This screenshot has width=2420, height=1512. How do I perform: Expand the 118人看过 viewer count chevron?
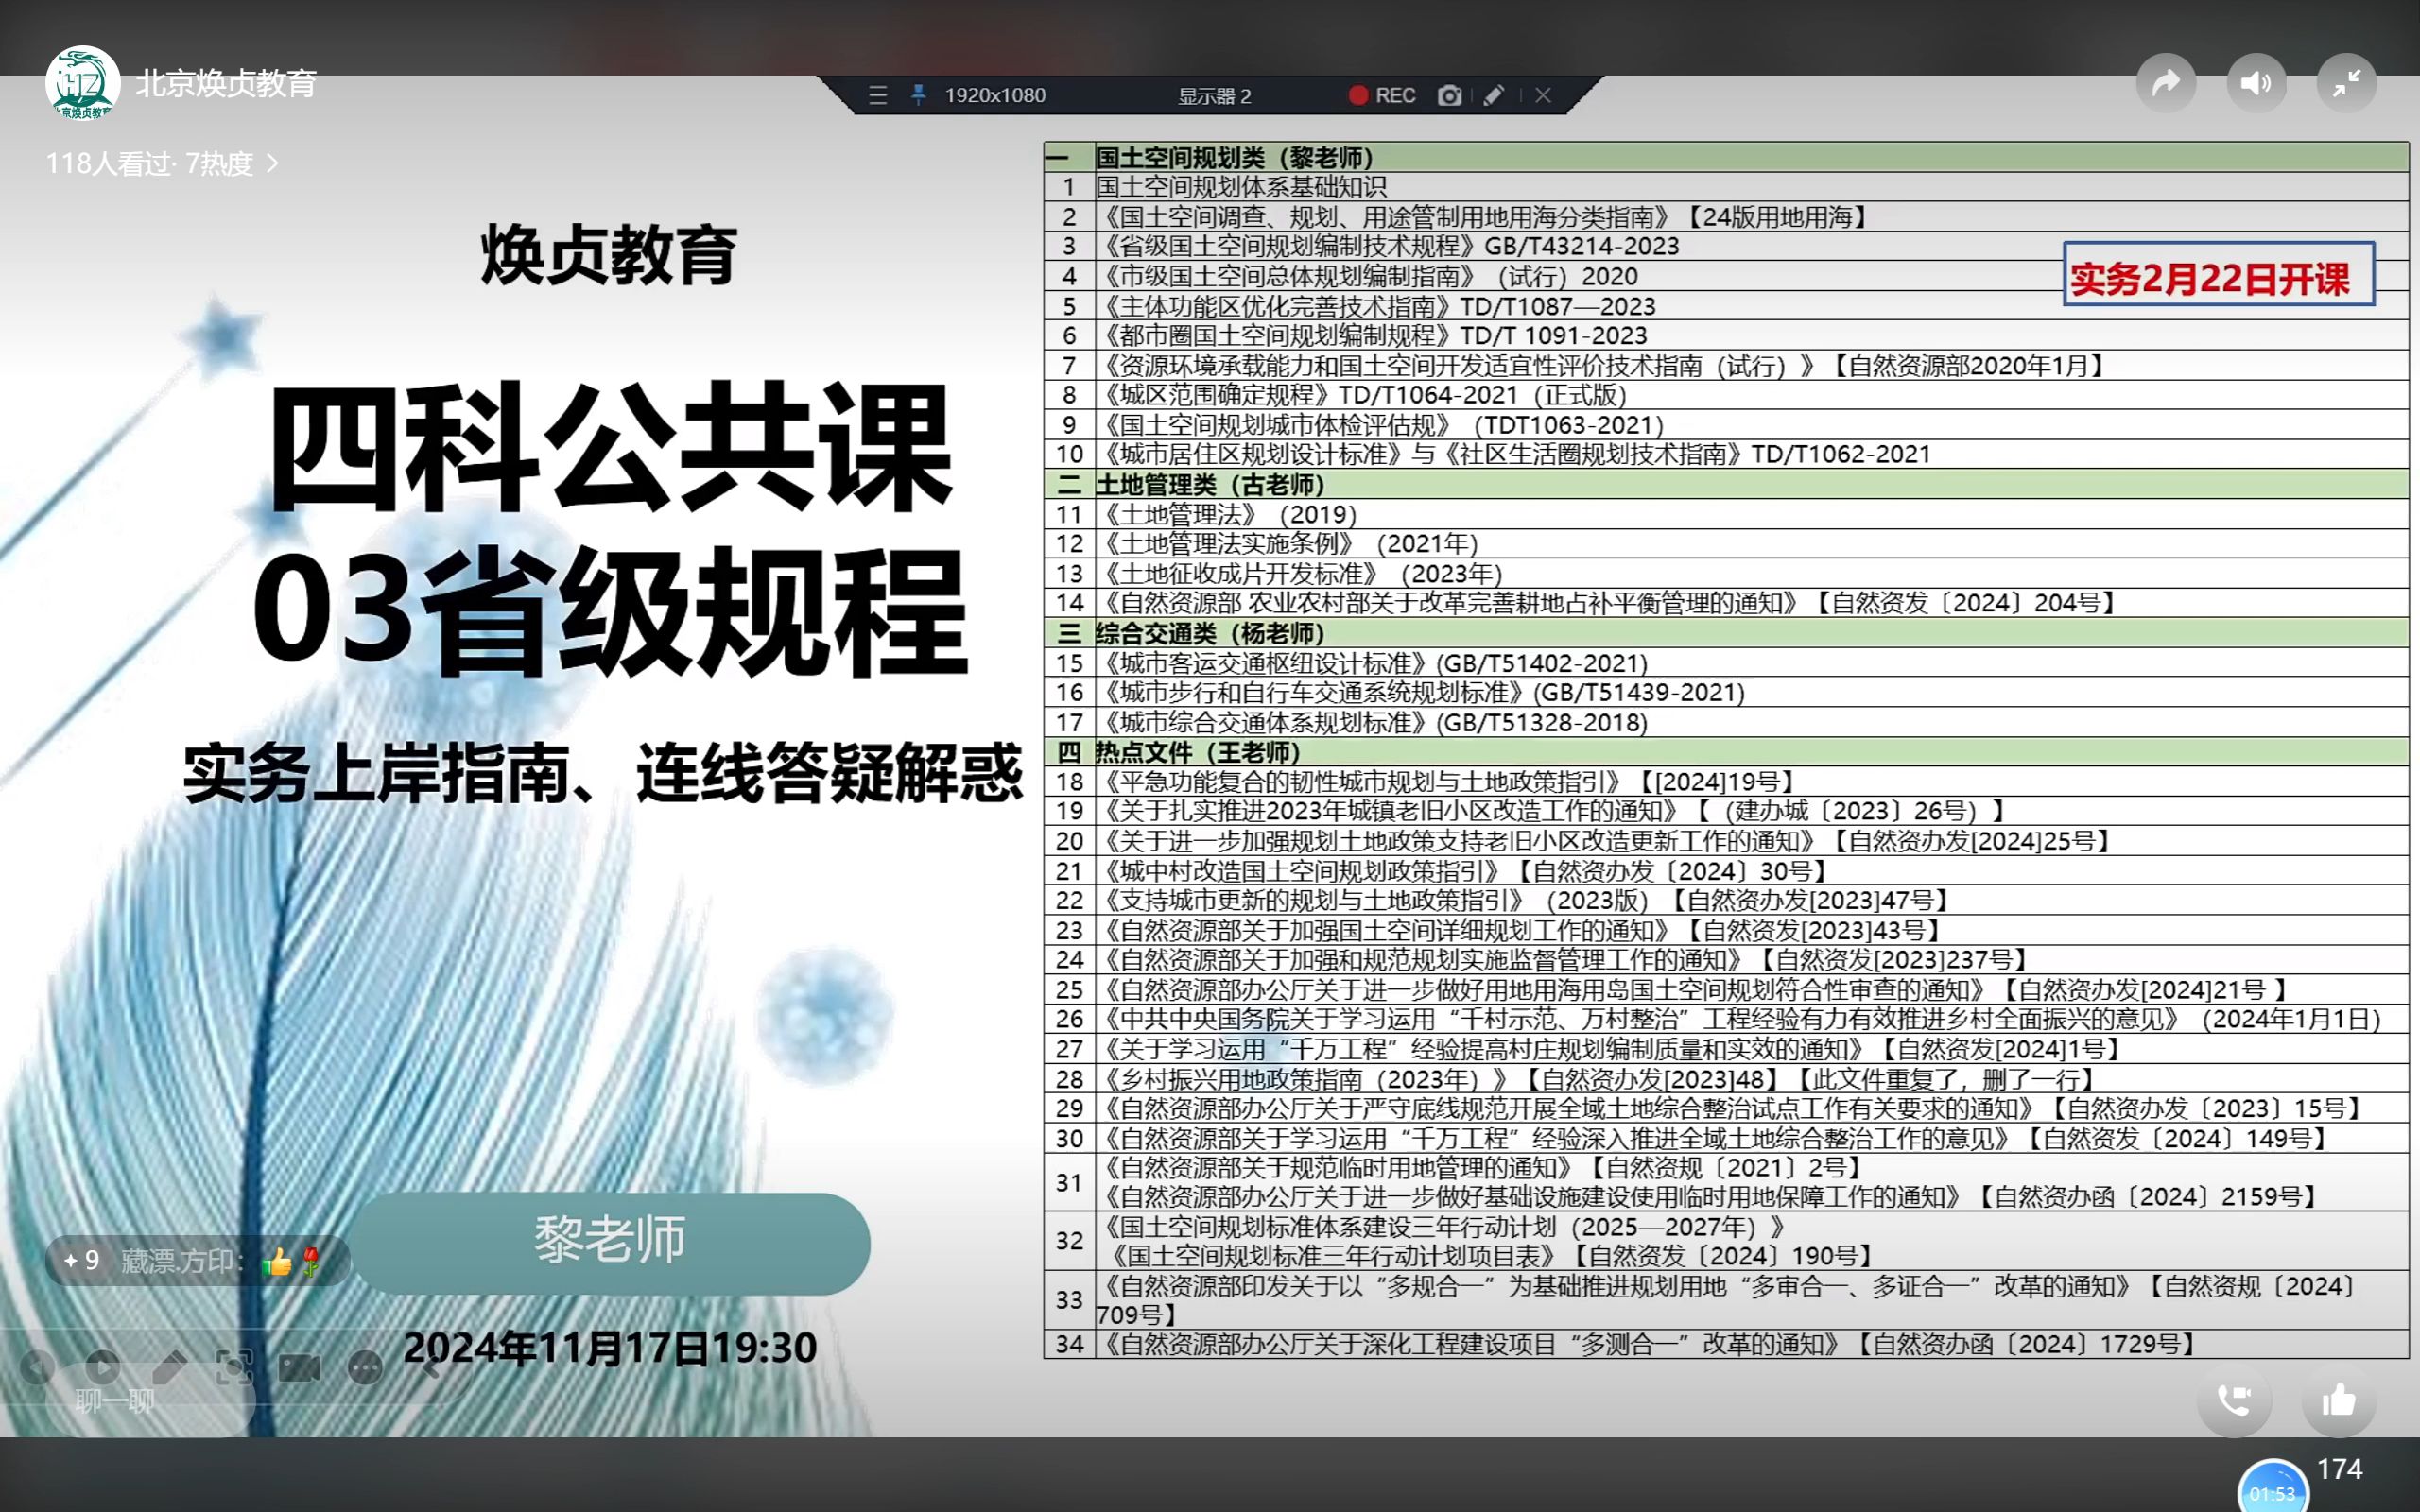(272, 164)
